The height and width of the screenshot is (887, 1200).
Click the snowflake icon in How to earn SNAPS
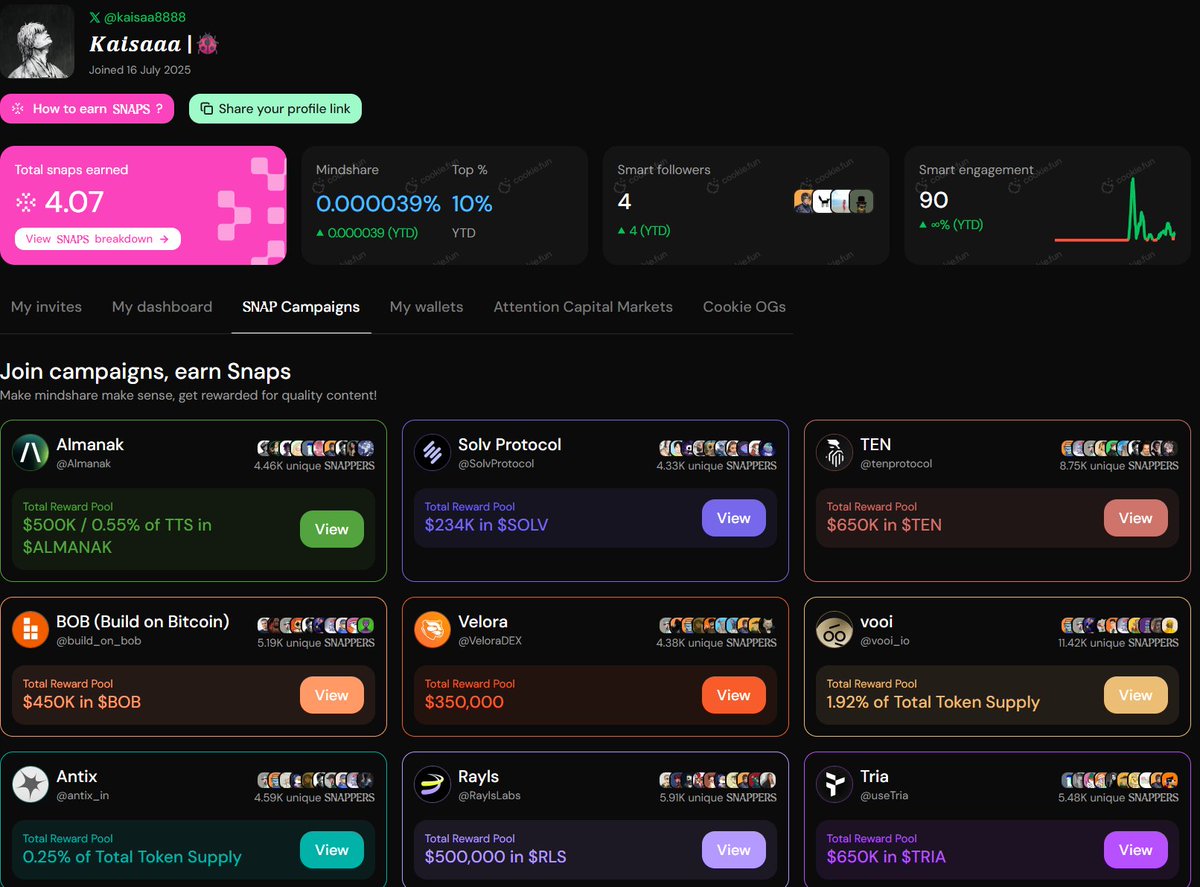17,109
